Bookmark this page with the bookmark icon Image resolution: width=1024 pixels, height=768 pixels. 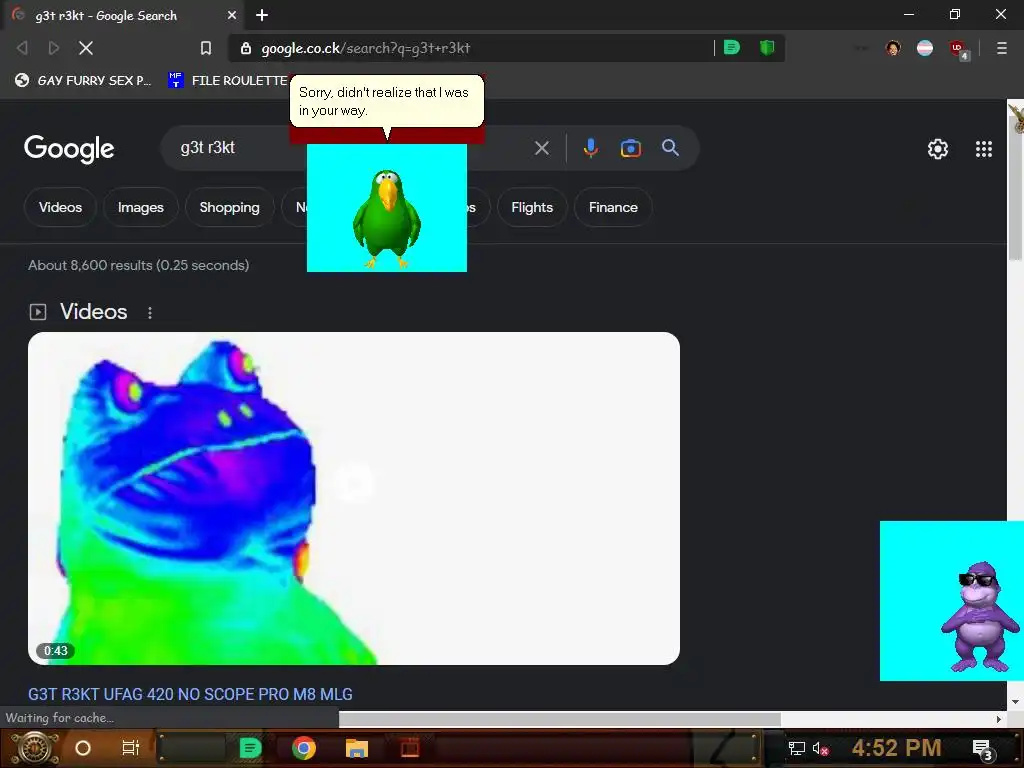206,48
